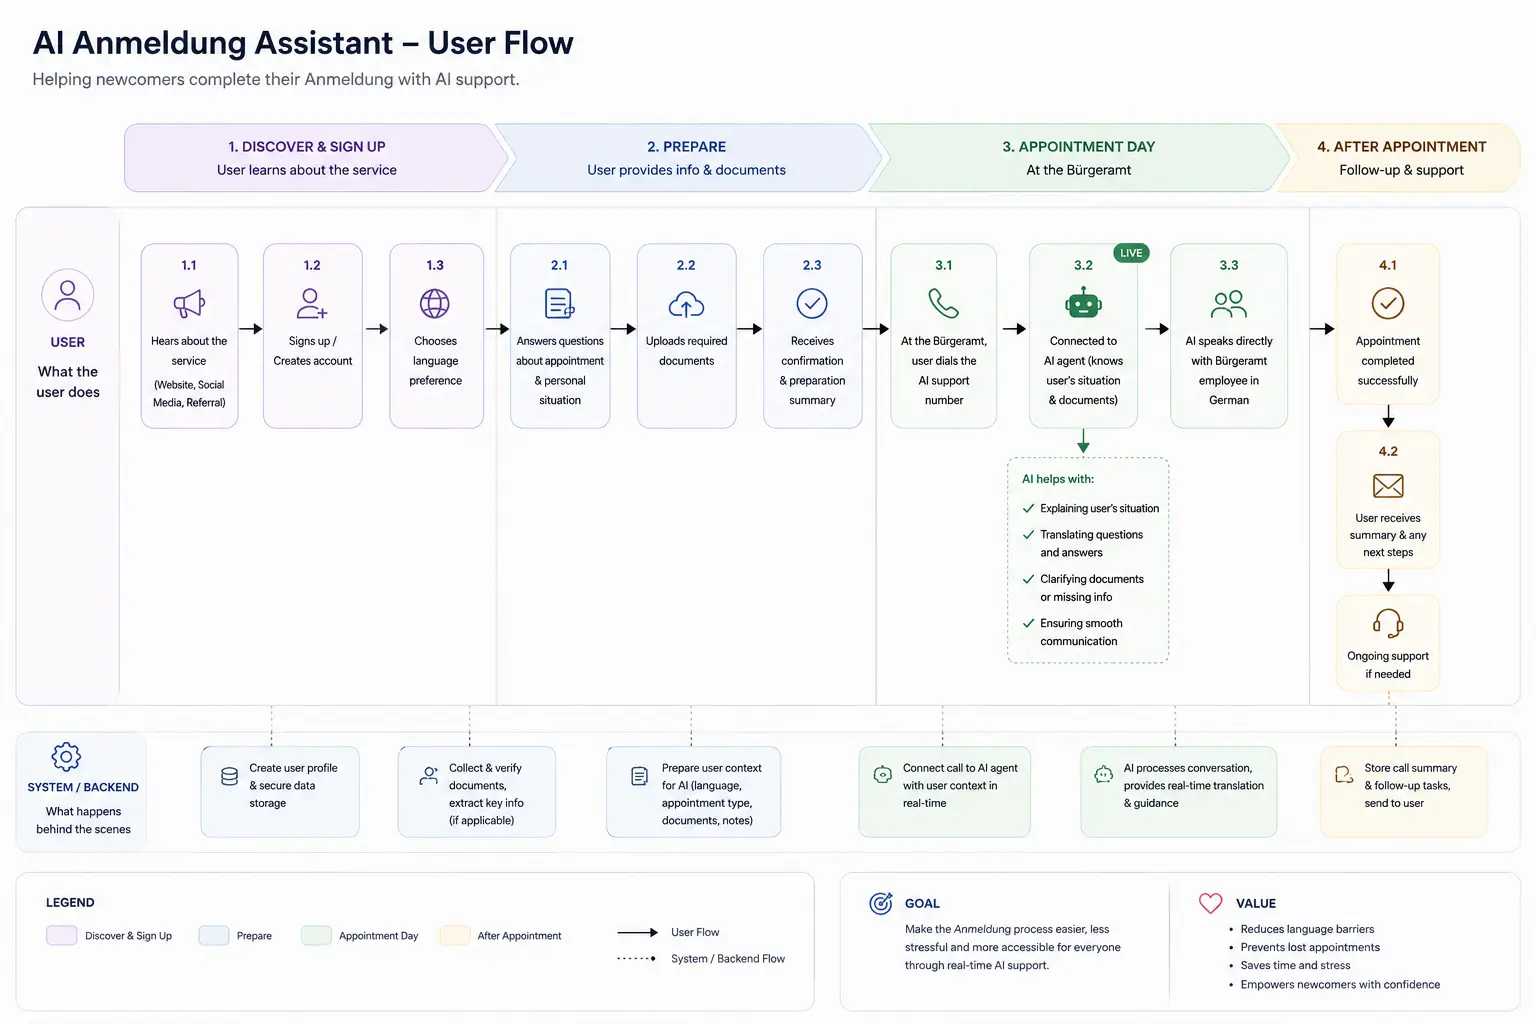The image size is (1536, 1024).
Task: Click the Discover & Sign Up legend swatch
Action: click(x=62, y=936)
